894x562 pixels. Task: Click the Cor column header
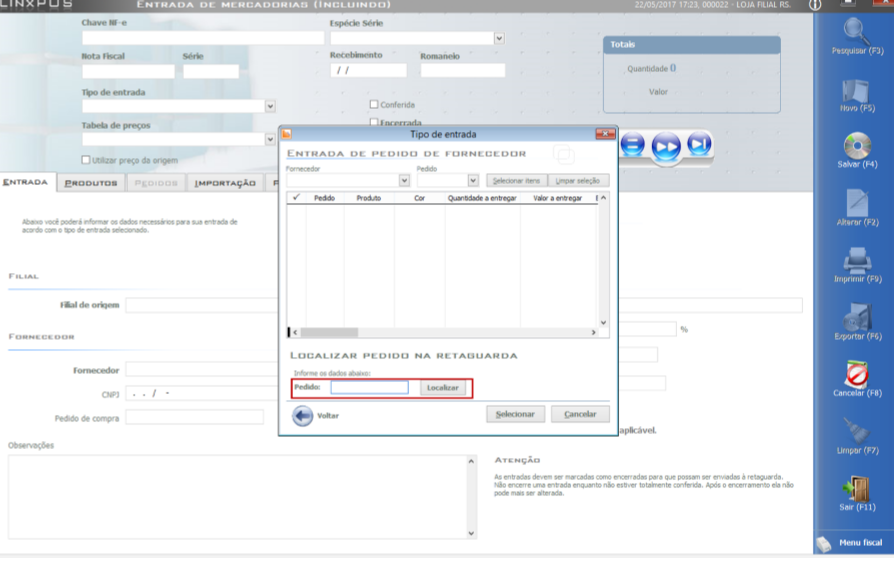tap(420, 198)
